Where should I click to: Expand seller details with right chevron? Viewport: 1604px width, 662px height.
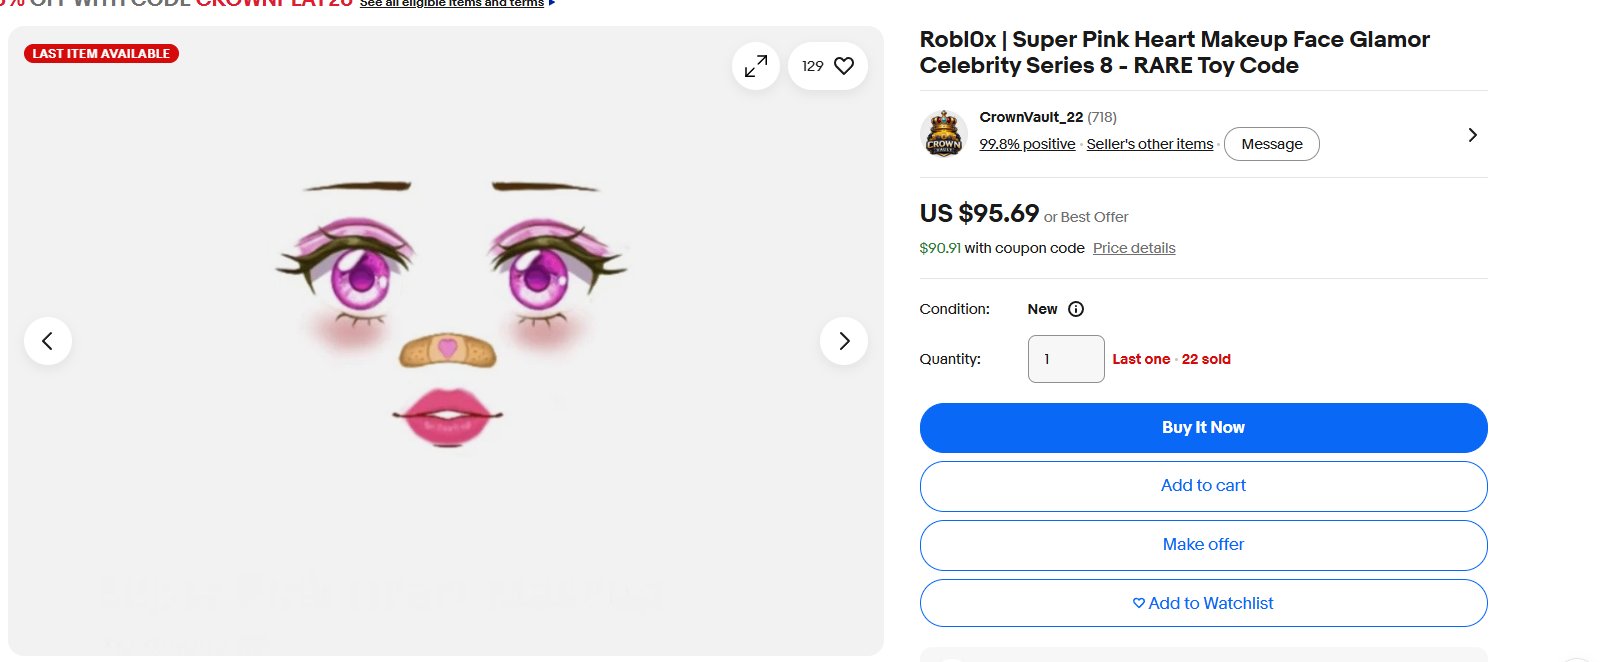coord(1472,135)
